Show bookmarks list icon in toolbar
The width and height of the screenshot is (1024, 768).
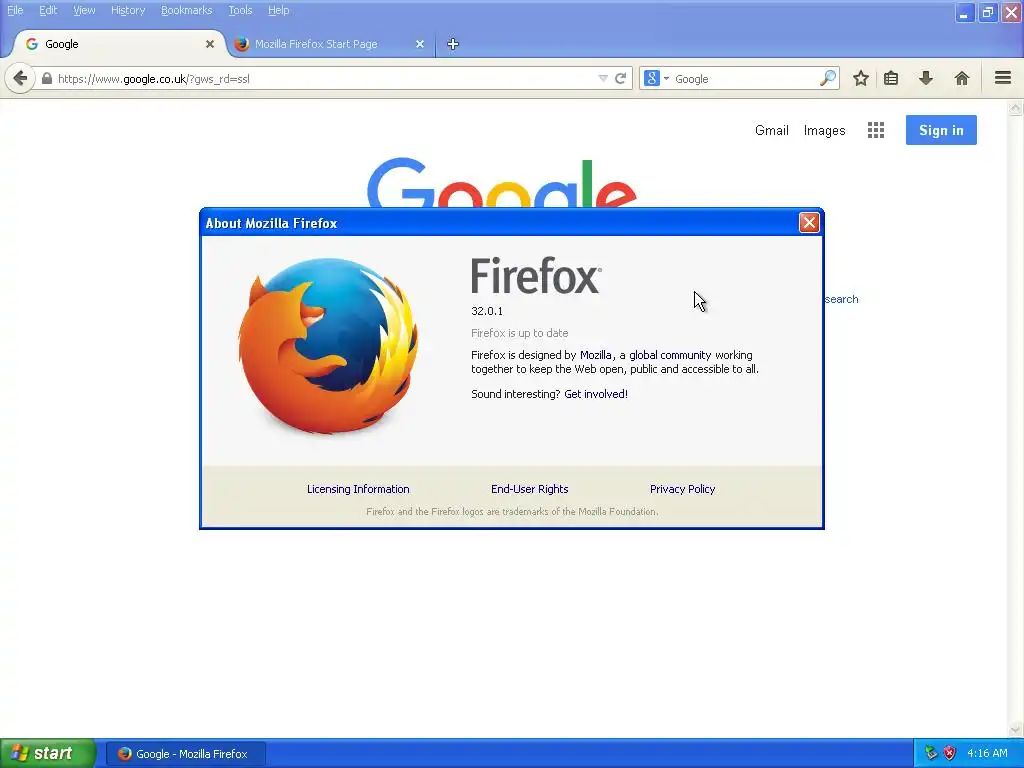[891, 78]
